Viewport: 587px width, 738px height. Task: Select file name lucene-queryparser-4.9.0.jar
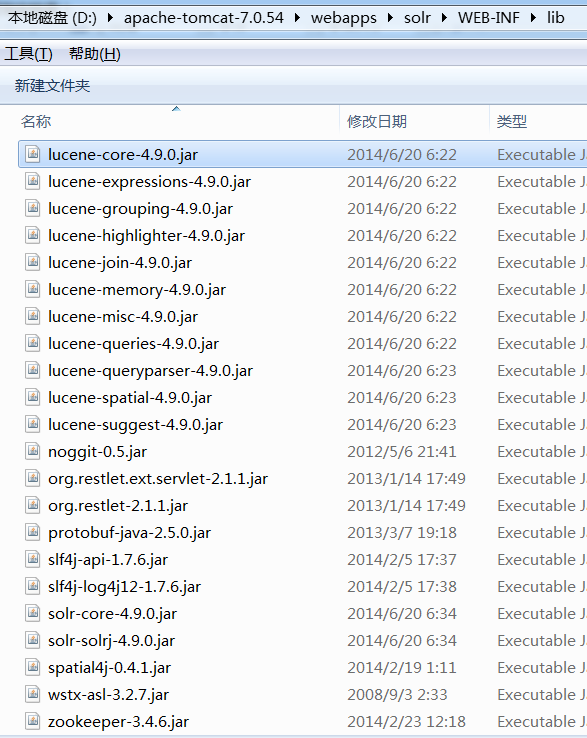[x=150, y=371]
